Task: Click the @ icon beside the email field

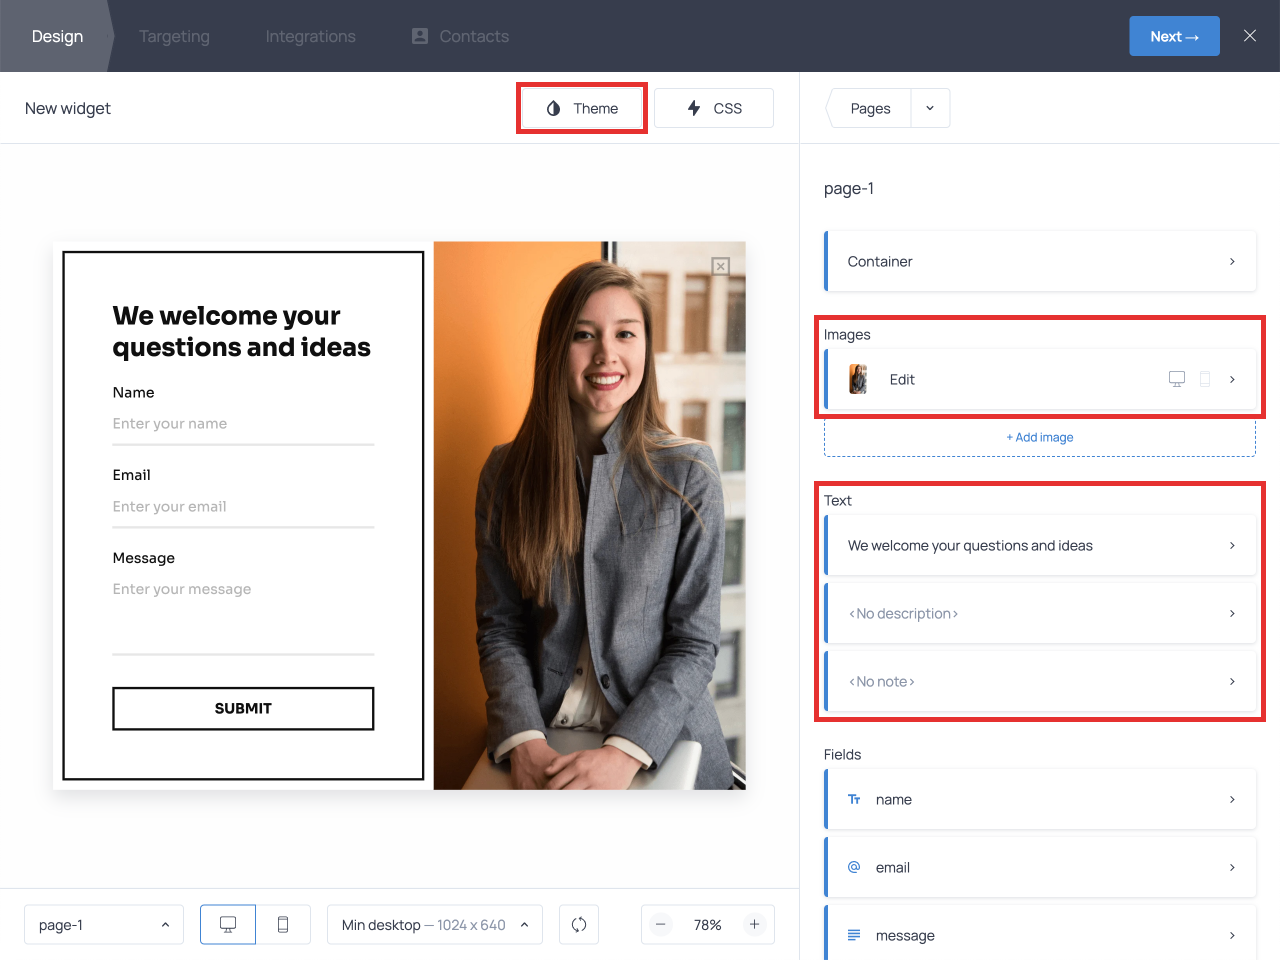Action: point(854,867)
